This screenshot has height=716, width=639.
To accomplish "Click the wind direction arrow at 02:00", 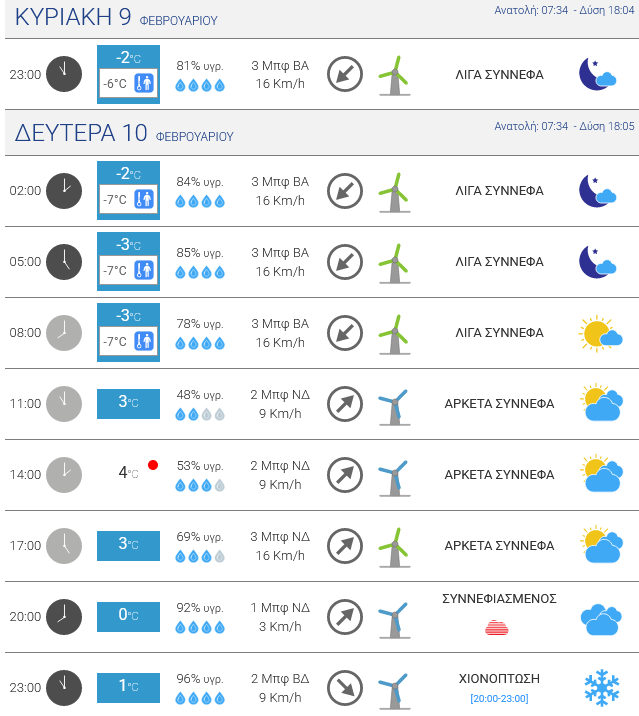I will [x=345, y=190].
